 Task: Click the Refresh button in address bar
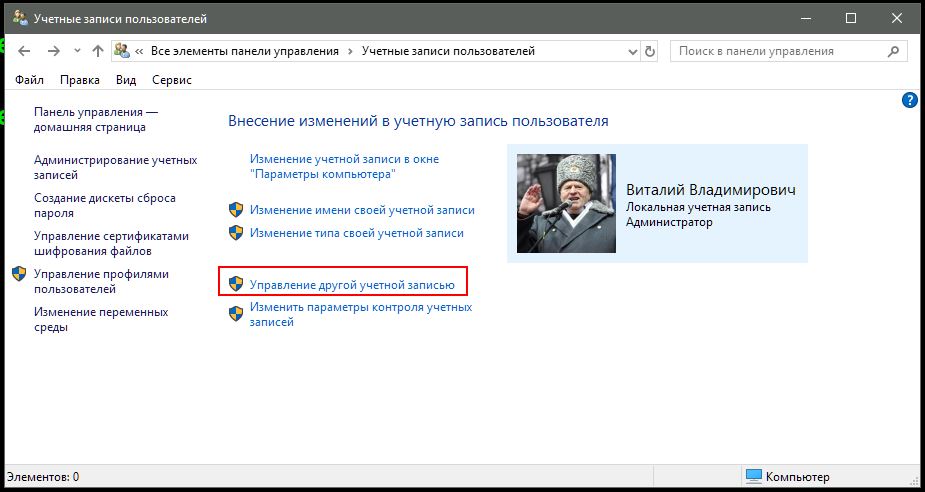[x=650, y=51]
